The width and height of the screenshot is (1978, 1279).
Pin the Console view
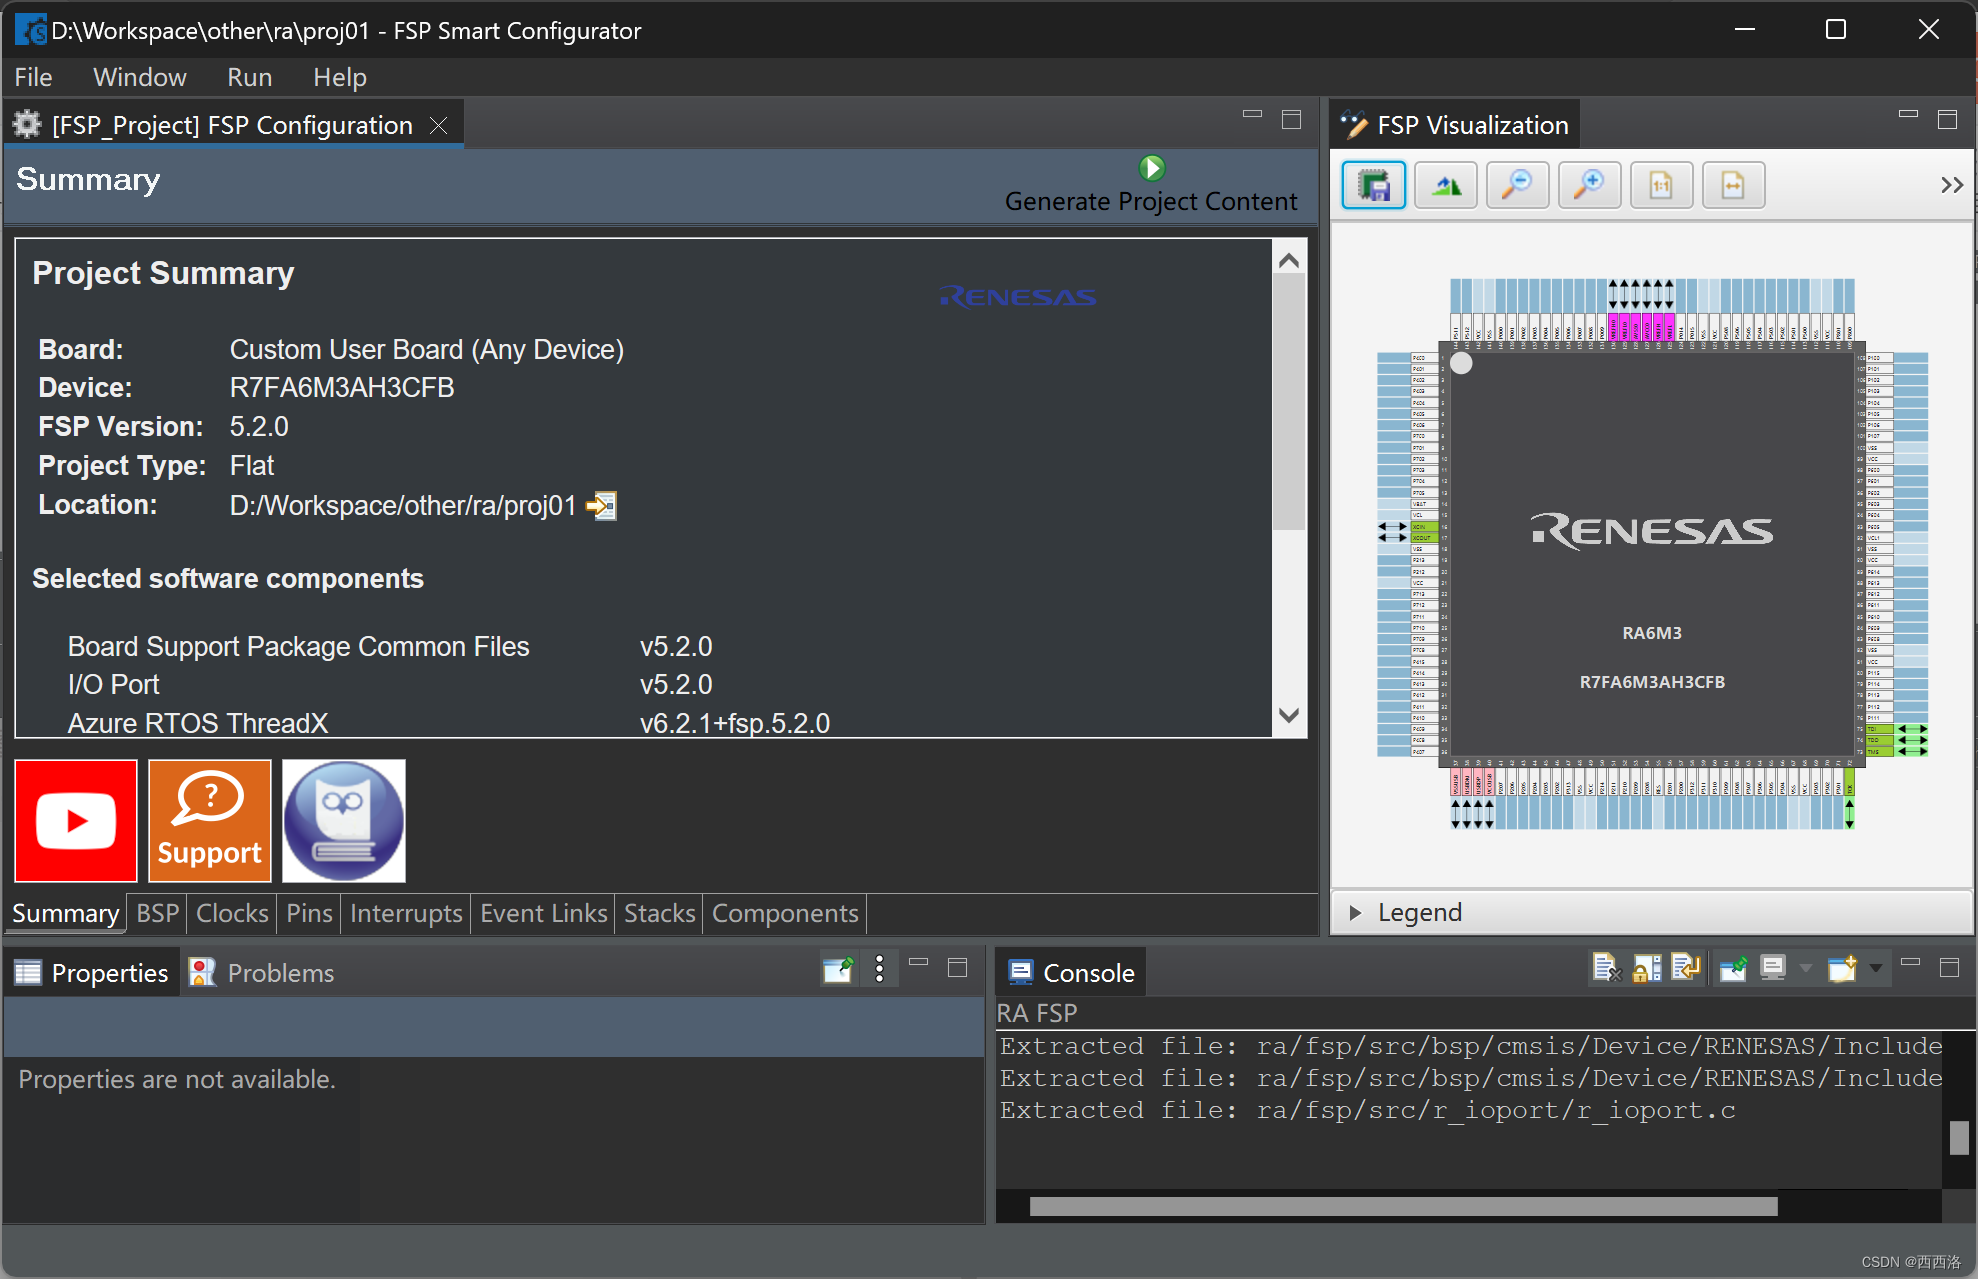[1733, 968]
